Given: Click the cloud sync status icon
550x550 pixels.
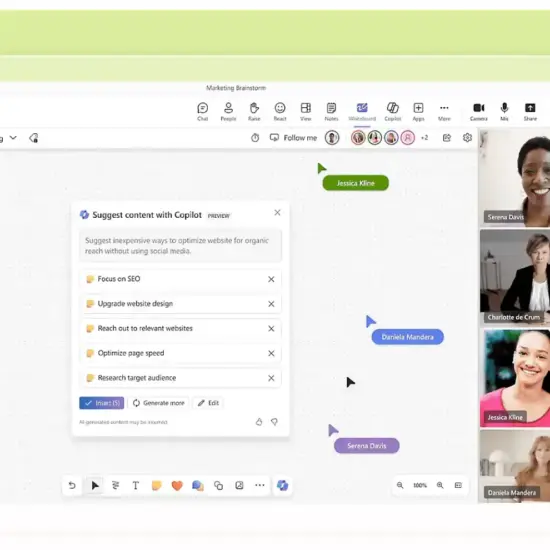Looking at the screenshot, I should pyautogui.click(x=34, y=138).
